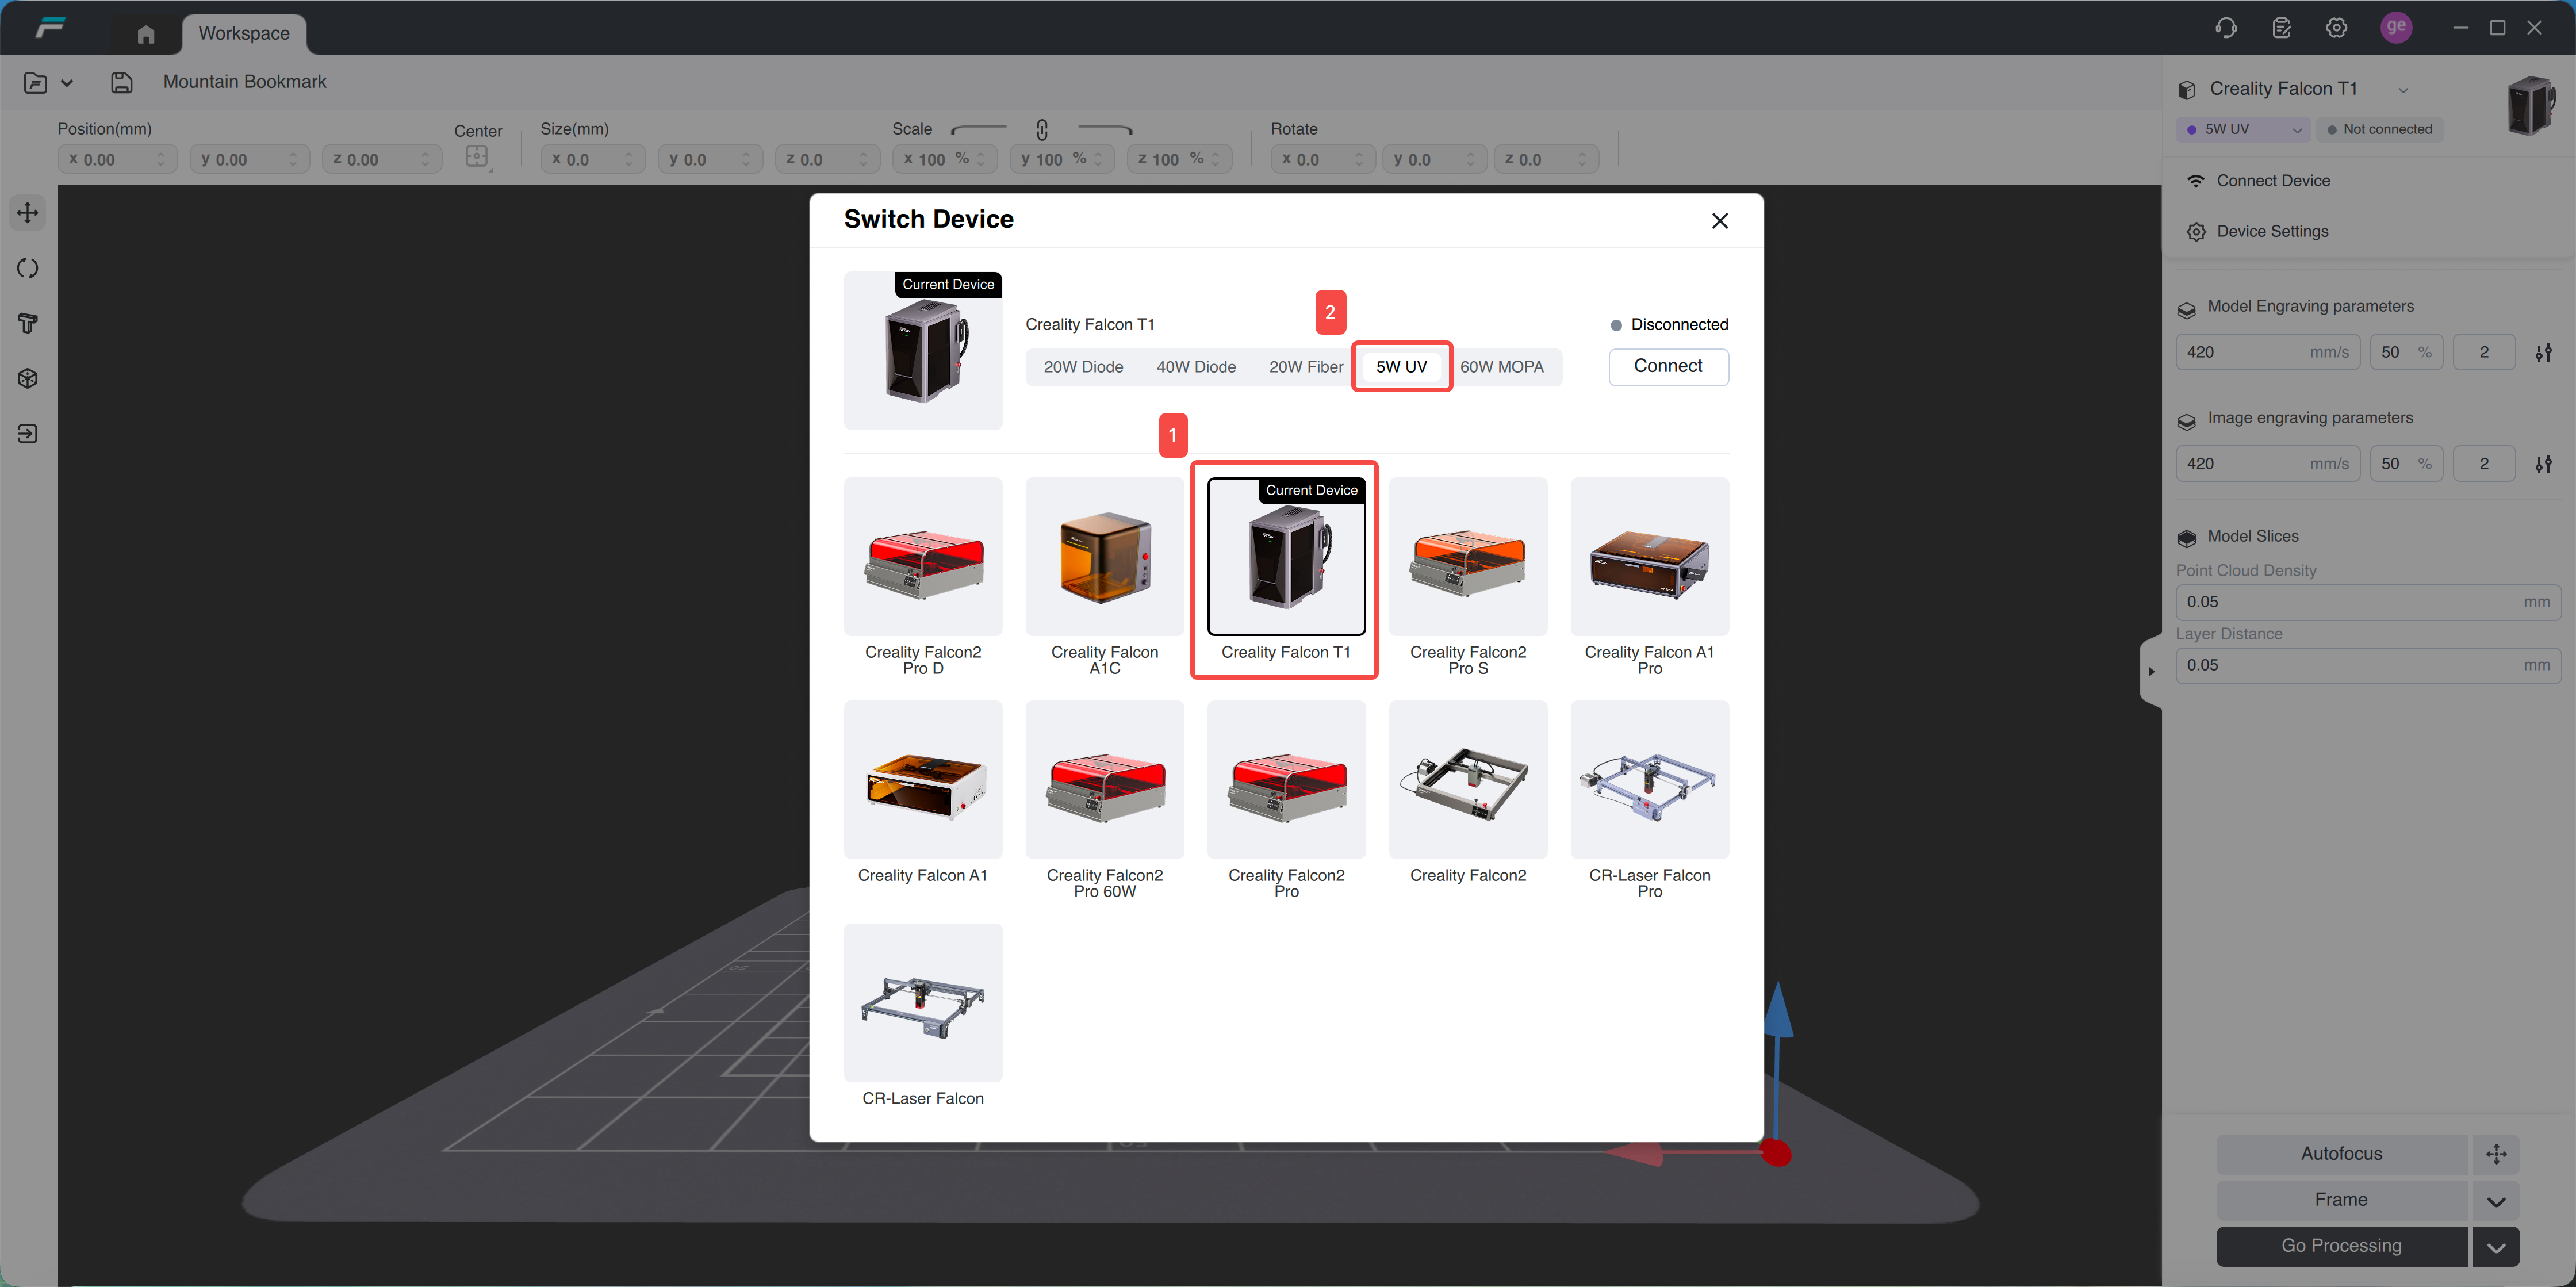Open Model Engraving advanced settings sliders icon

2544,352
